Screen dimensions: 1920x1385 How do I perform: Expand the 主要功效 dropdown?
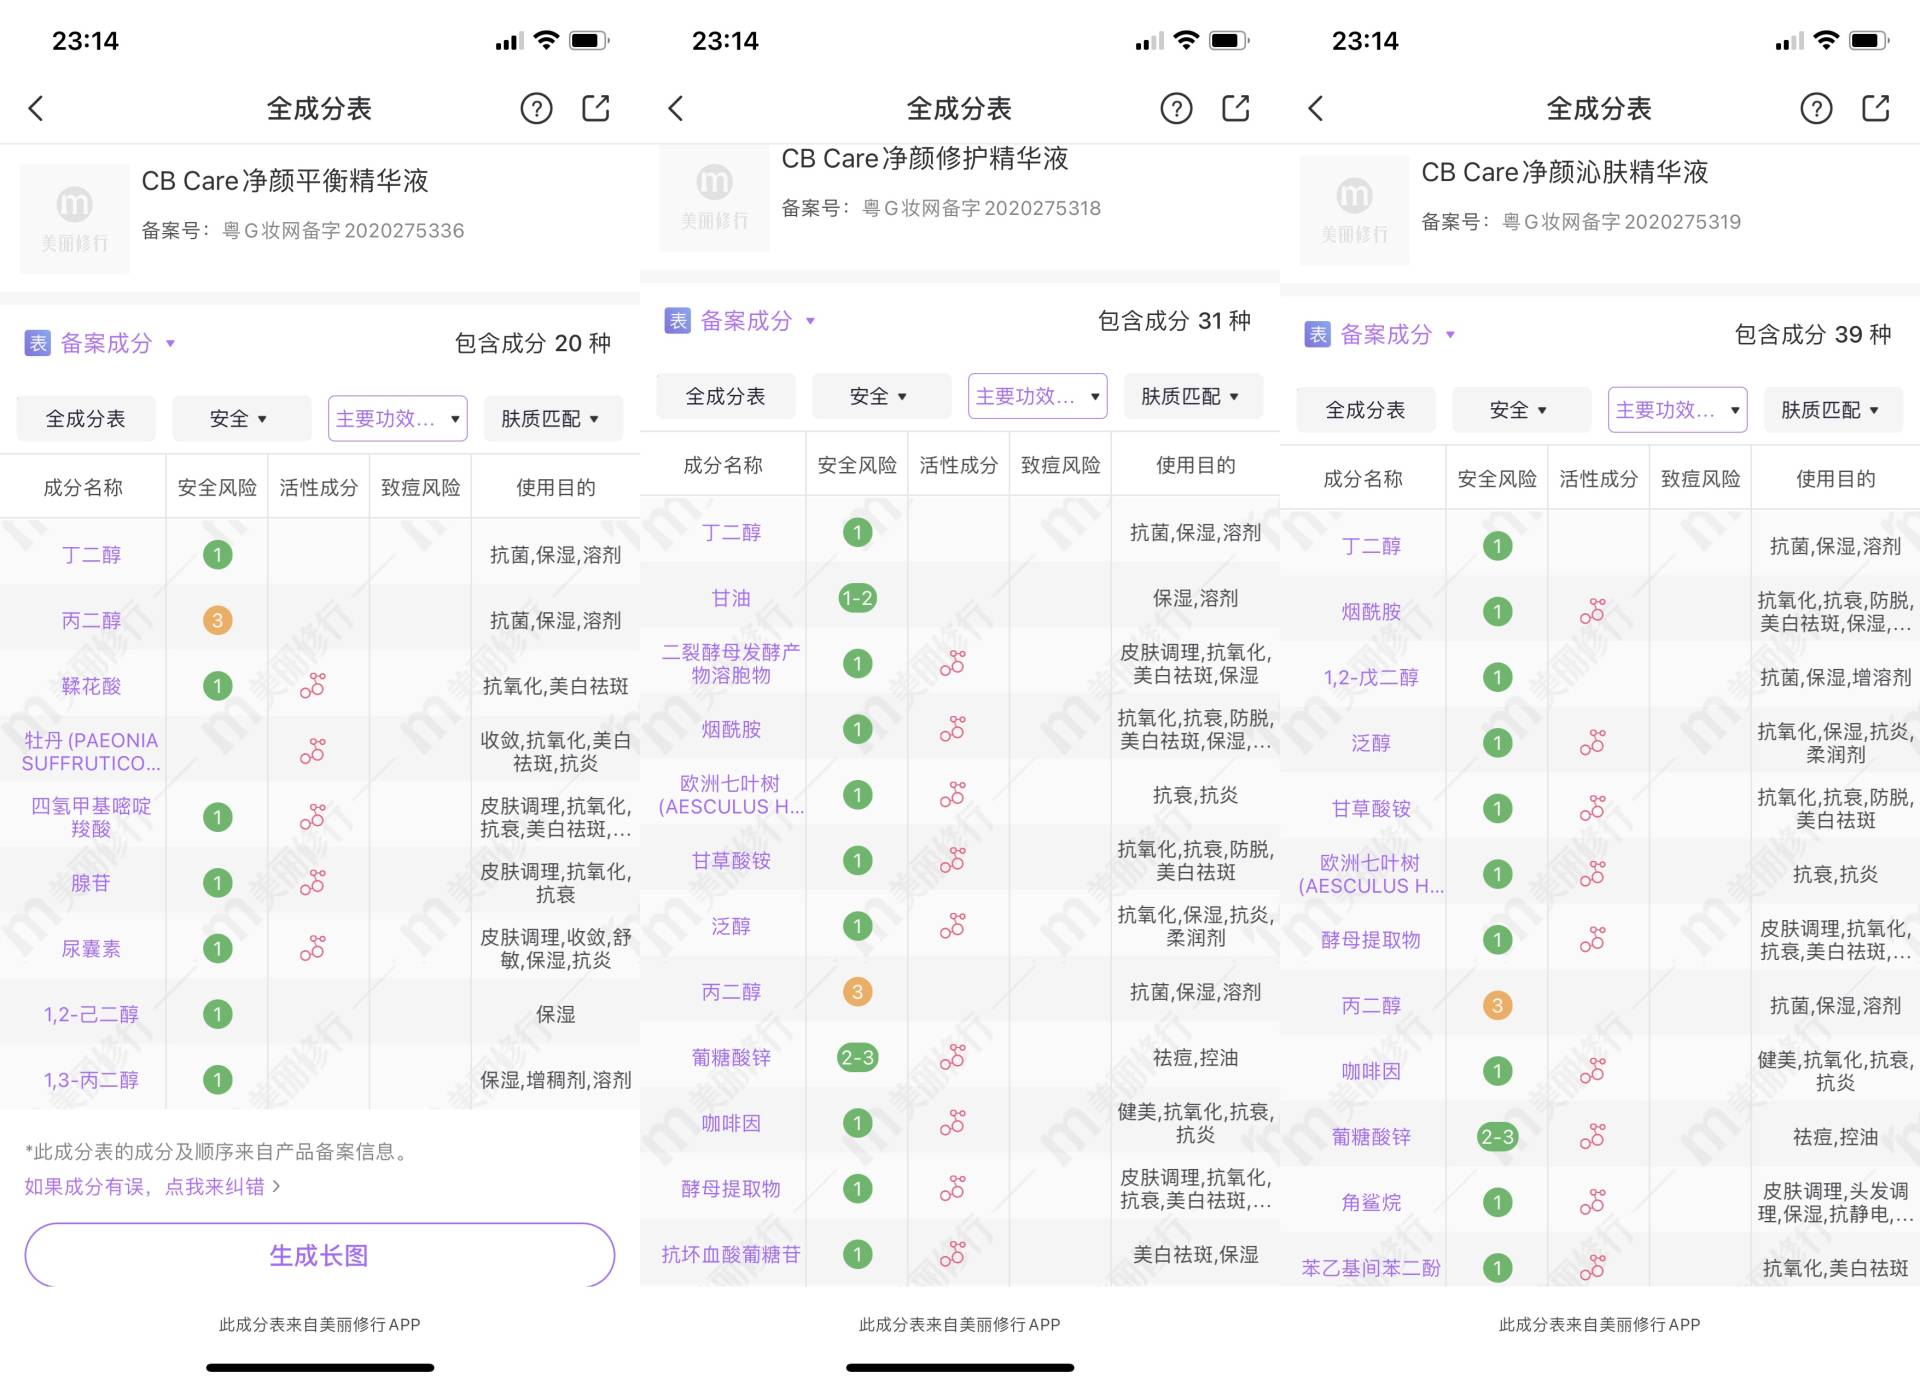click(x=397, y=418)
